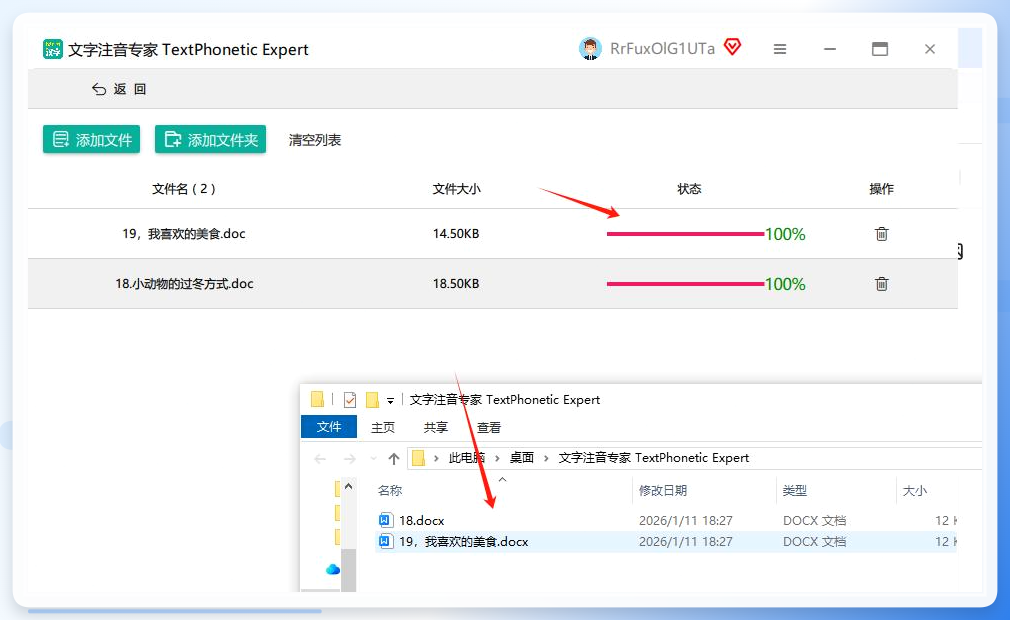Click the 此电脑 breadcrumb in address bar
Screen dimensions: 1010x620
pos(466,458)
